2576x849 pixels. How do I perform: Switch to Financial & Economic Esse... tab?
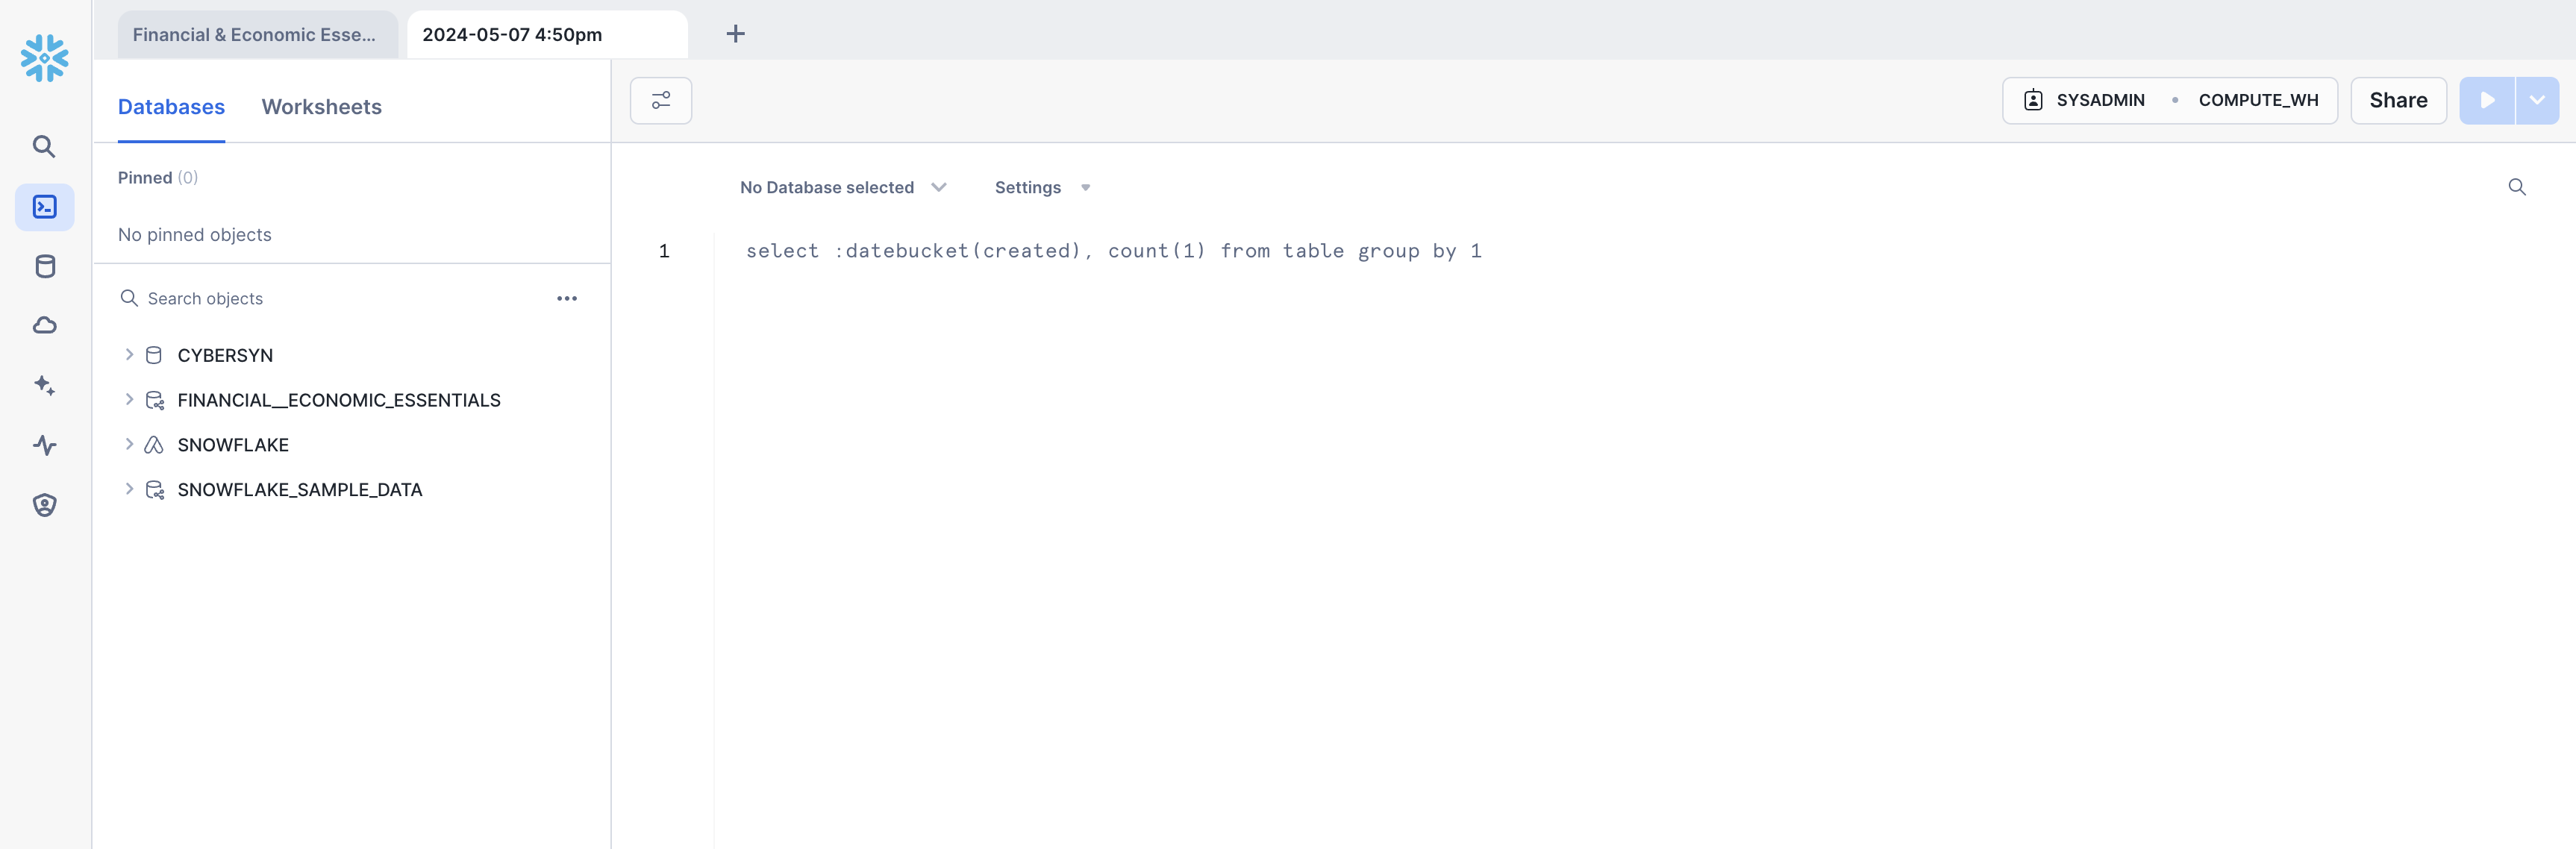[x=254, y=35]
